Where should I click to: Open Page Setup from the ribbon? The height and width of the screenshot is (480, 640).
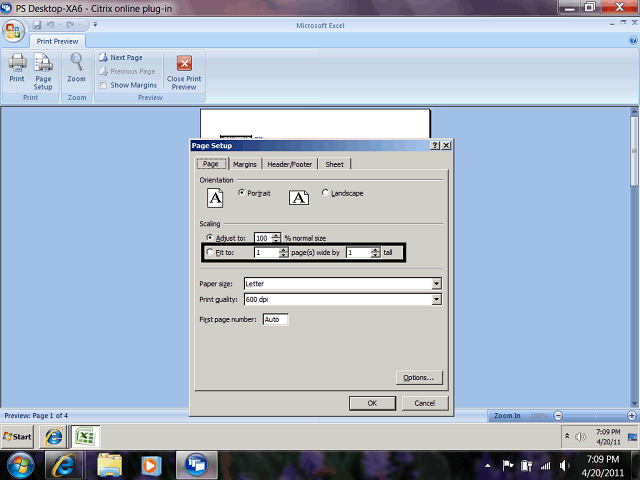coord(43,71)
